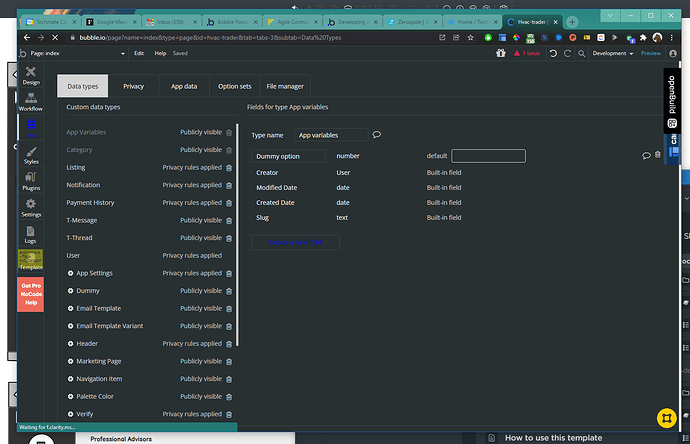This screenshot has width=690, height=444.
Task: Switch to the Option sets tab
Action: 235,86
